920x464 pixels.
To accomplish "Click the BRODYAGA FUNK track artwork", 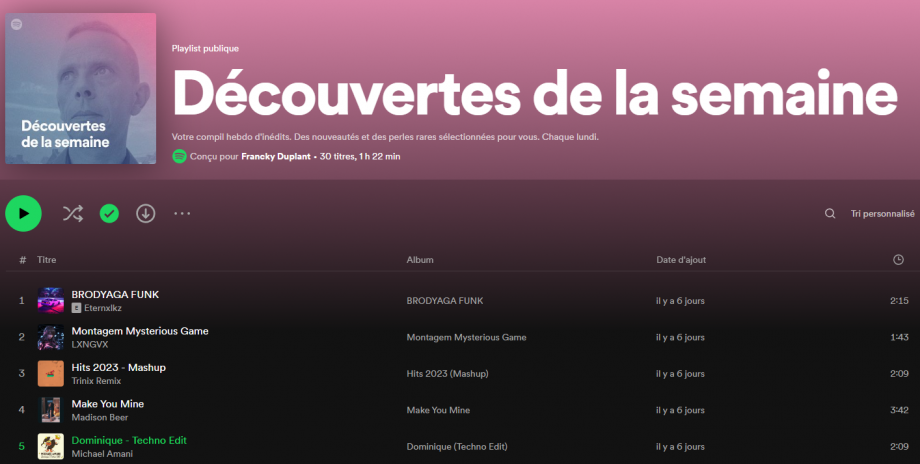I will point(50,300).
